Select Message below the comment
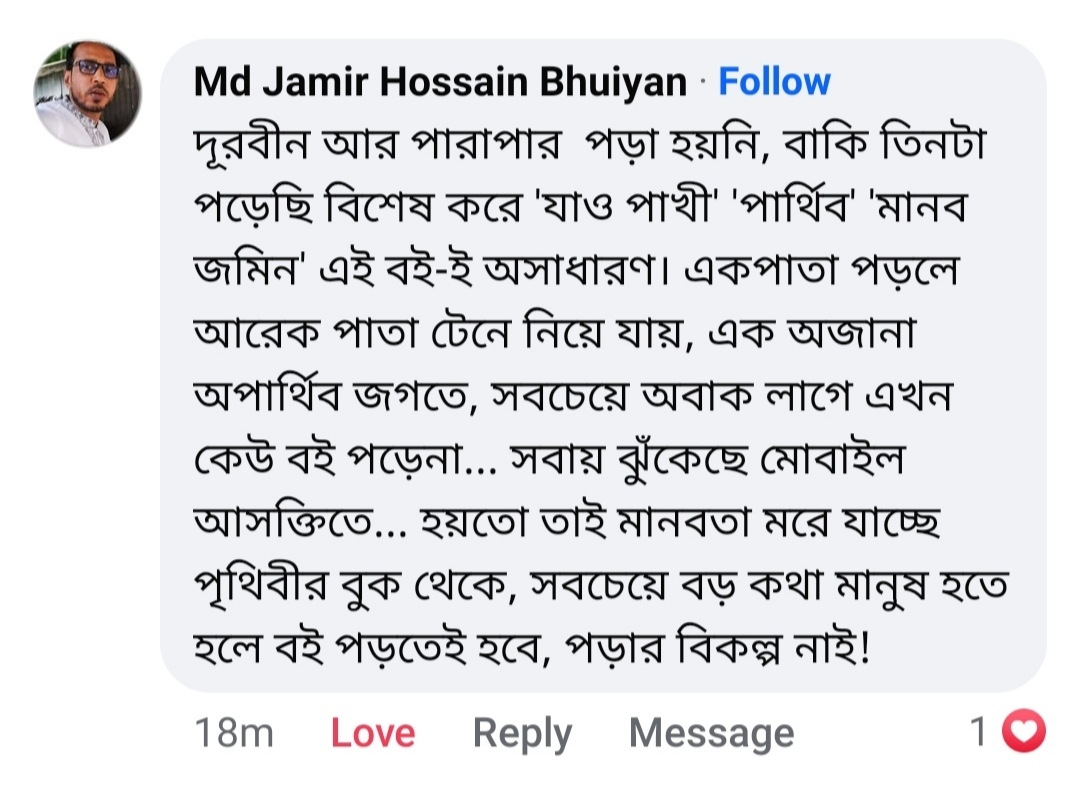The image size is (1080, 797). (711, 734)
